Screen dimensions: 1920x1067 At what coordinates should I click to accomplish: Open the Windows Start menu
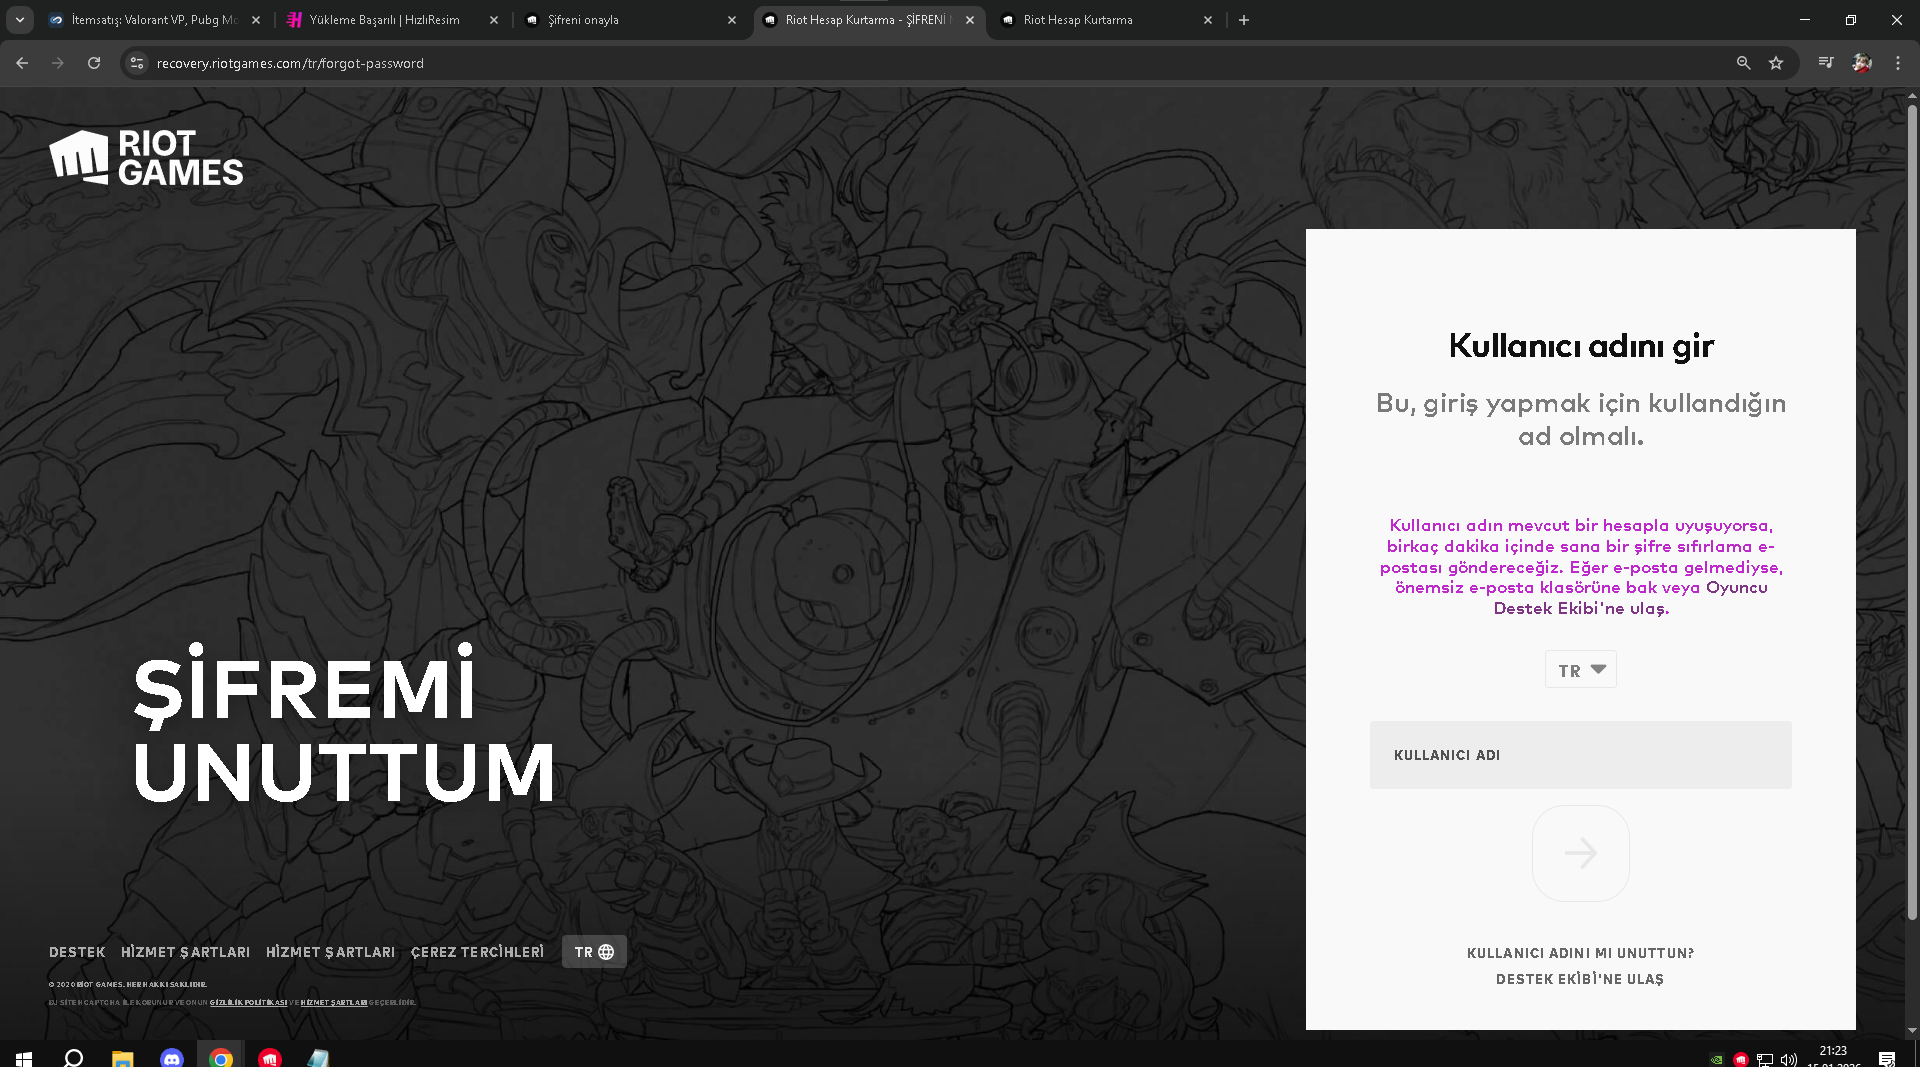pos(24,1058)
